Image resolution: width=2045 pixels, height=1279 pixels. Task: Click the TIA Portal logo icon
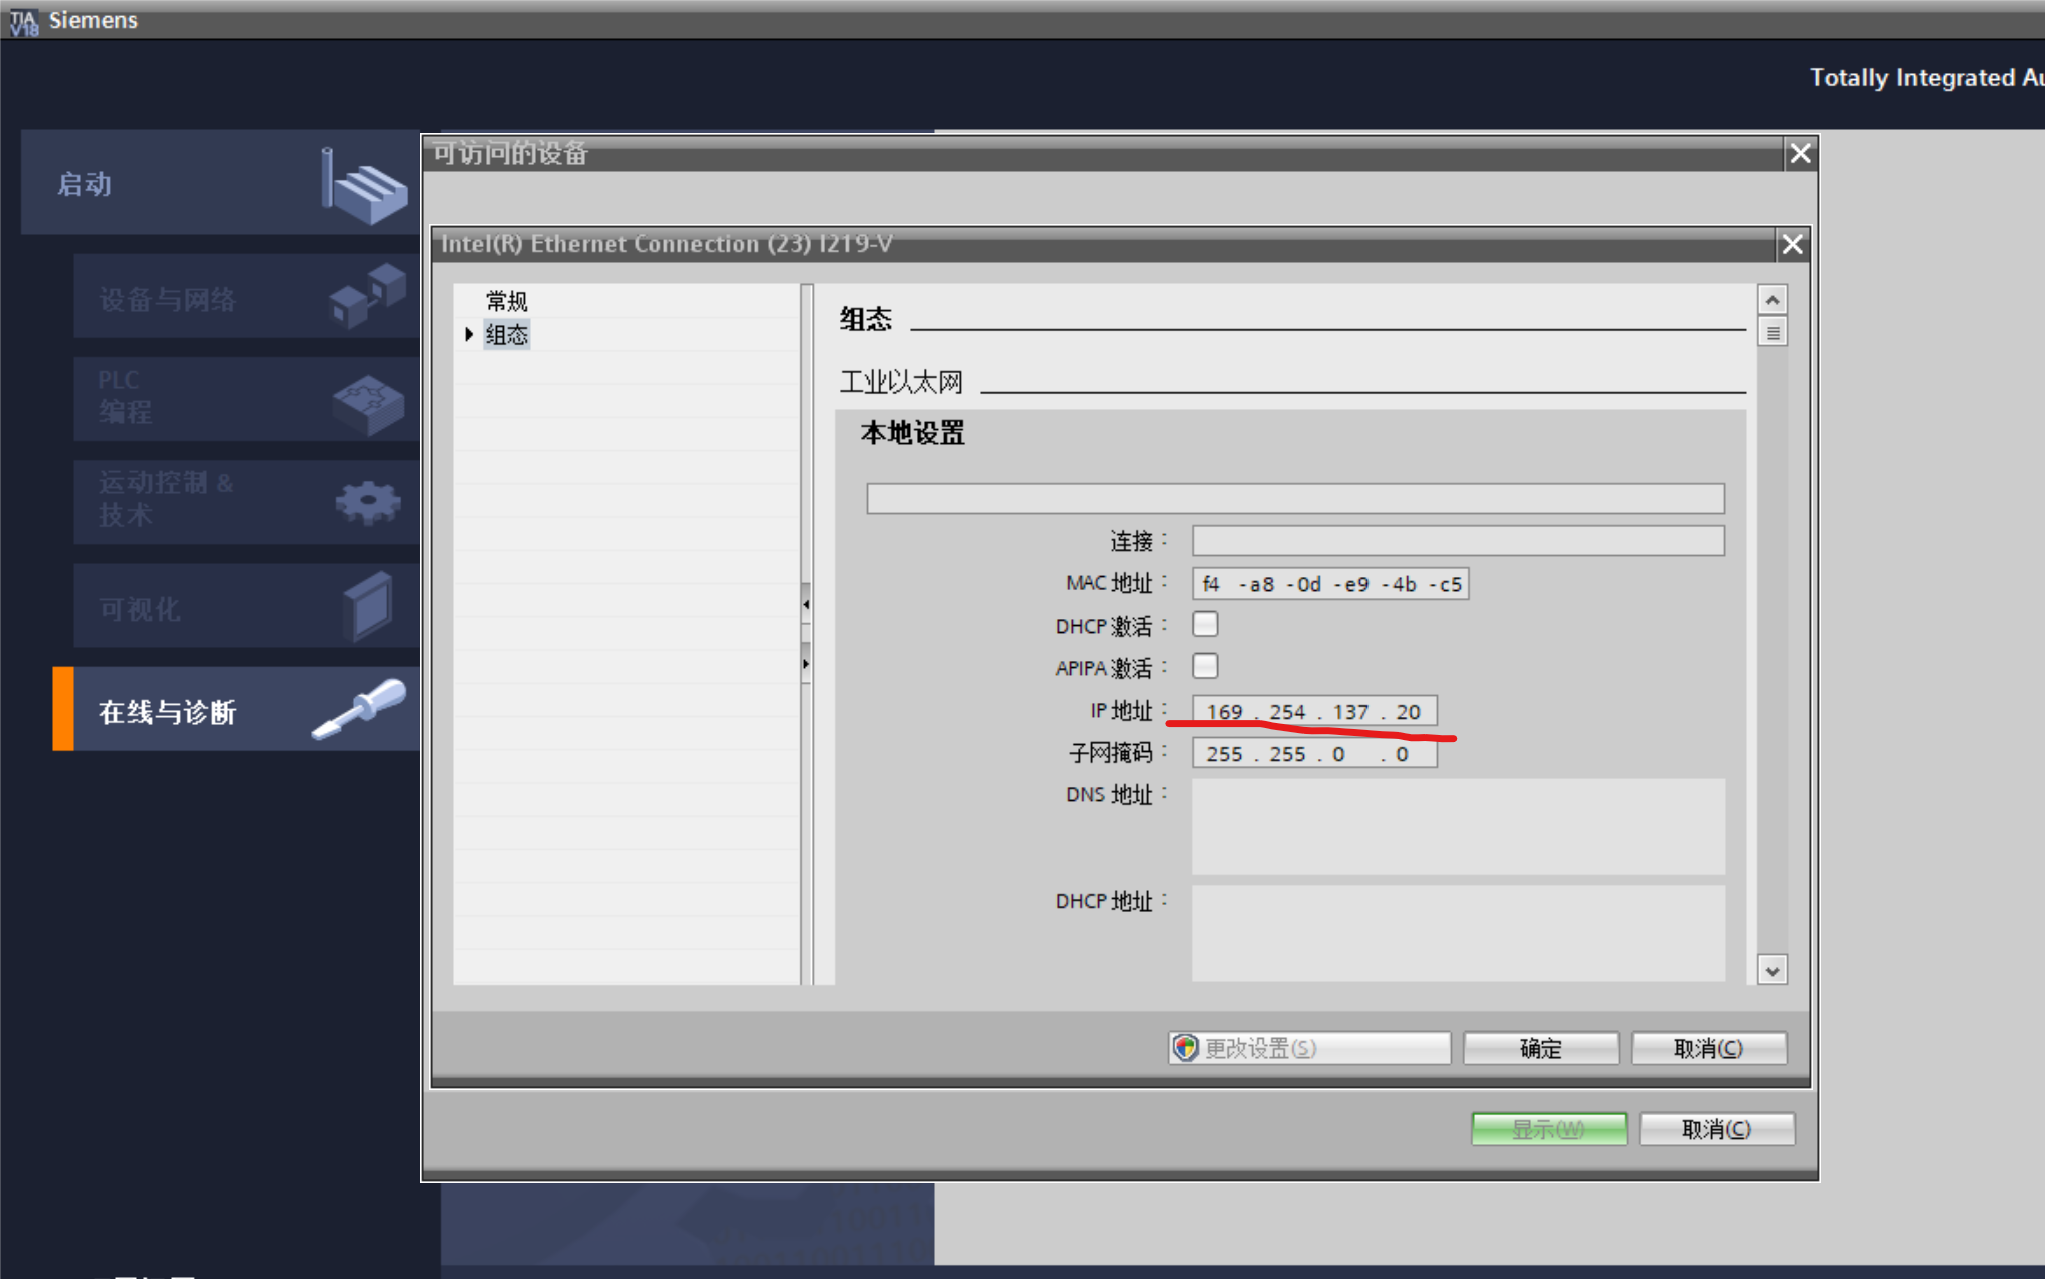[23, 20]
